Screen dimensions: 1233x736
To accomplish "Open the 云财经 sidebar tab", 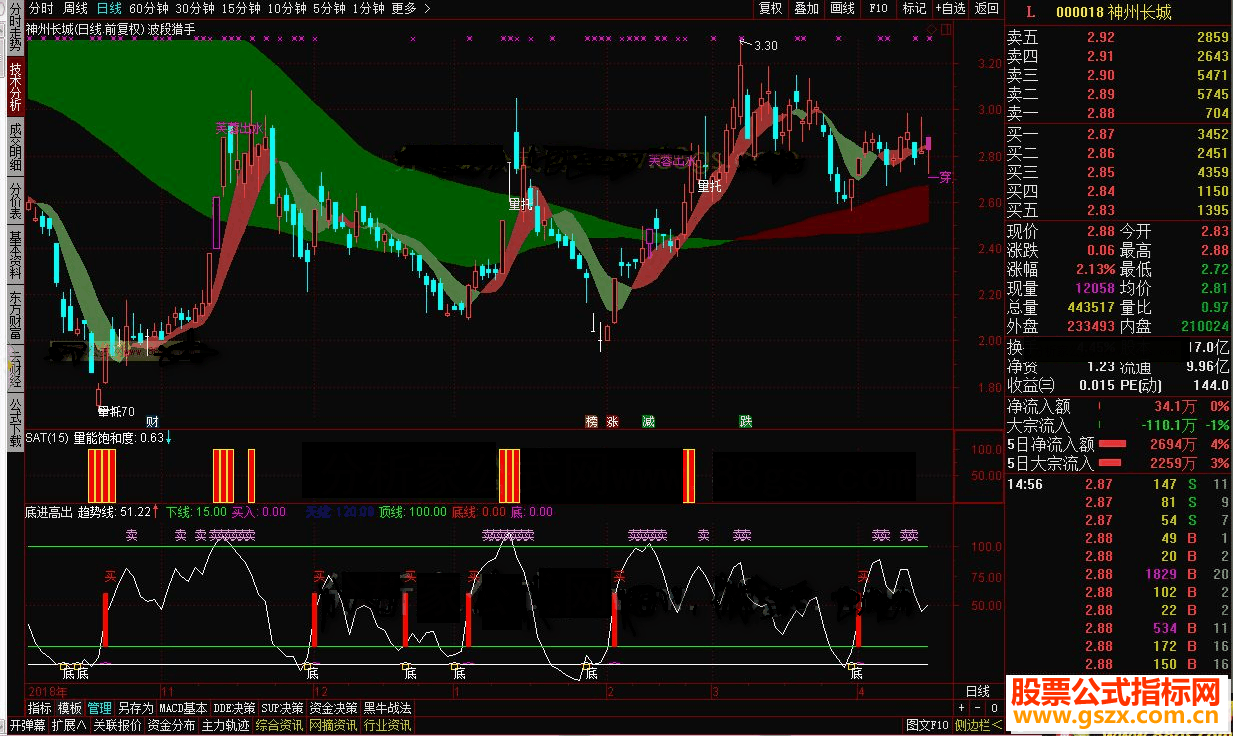I will [x=15, y=368].
